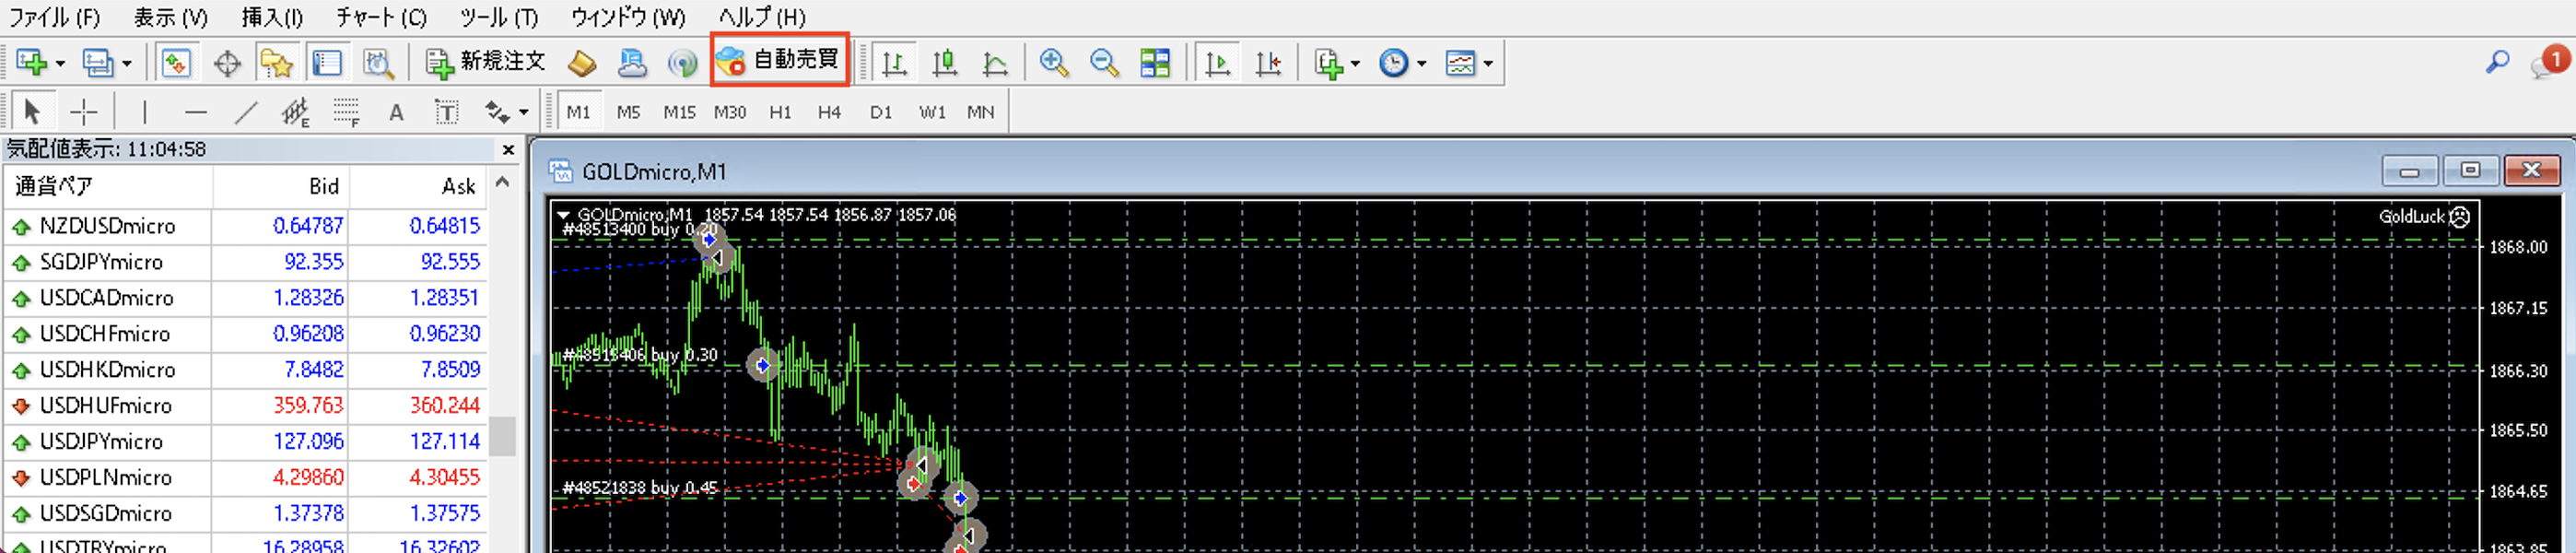Zoom in on the chart
The image size is (2576, 553).
[x=1053, y=63]
